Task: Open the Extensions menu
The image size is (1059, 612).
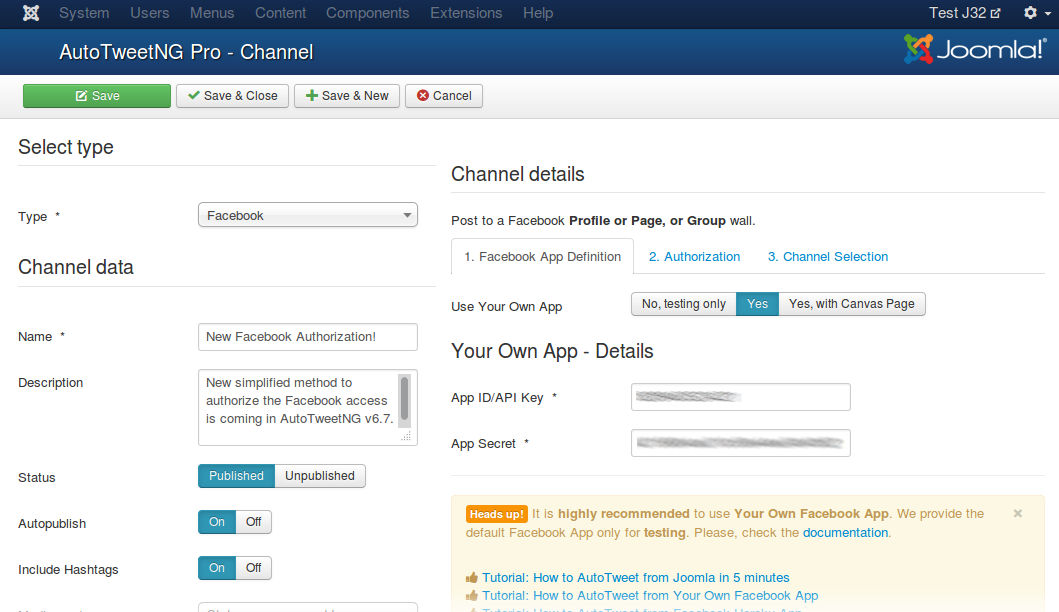Action: tap(466, 13)
